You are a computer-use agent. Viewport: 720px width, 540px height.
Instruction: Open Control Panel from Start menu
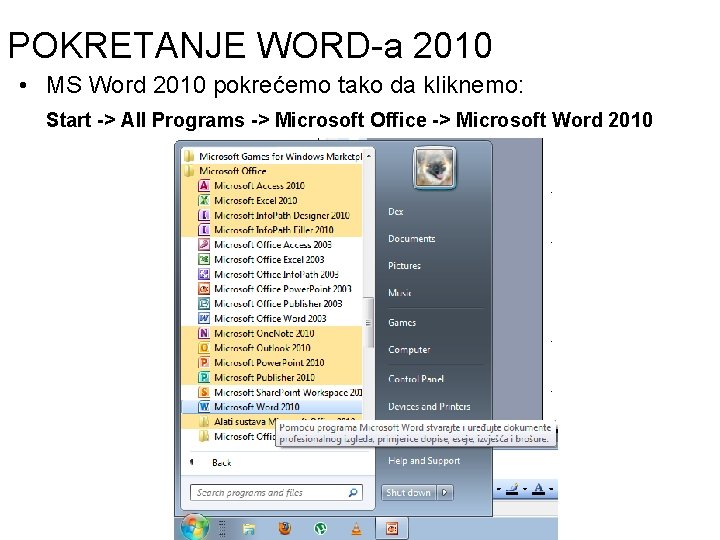[416, 379]
